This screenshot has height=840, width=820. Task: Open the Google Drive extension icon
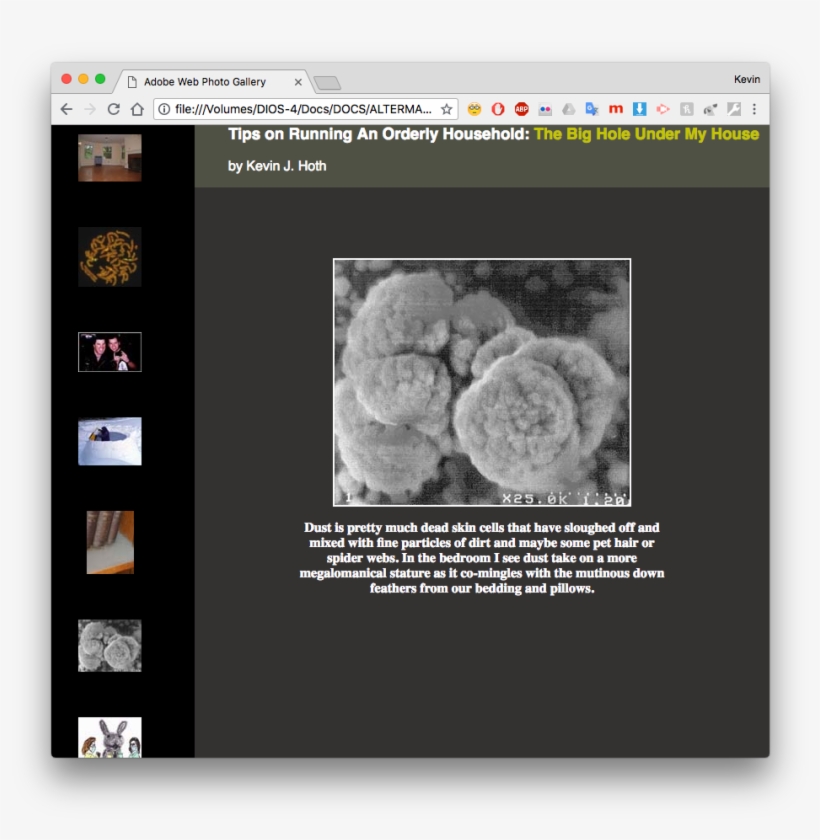tap(568, 109)
